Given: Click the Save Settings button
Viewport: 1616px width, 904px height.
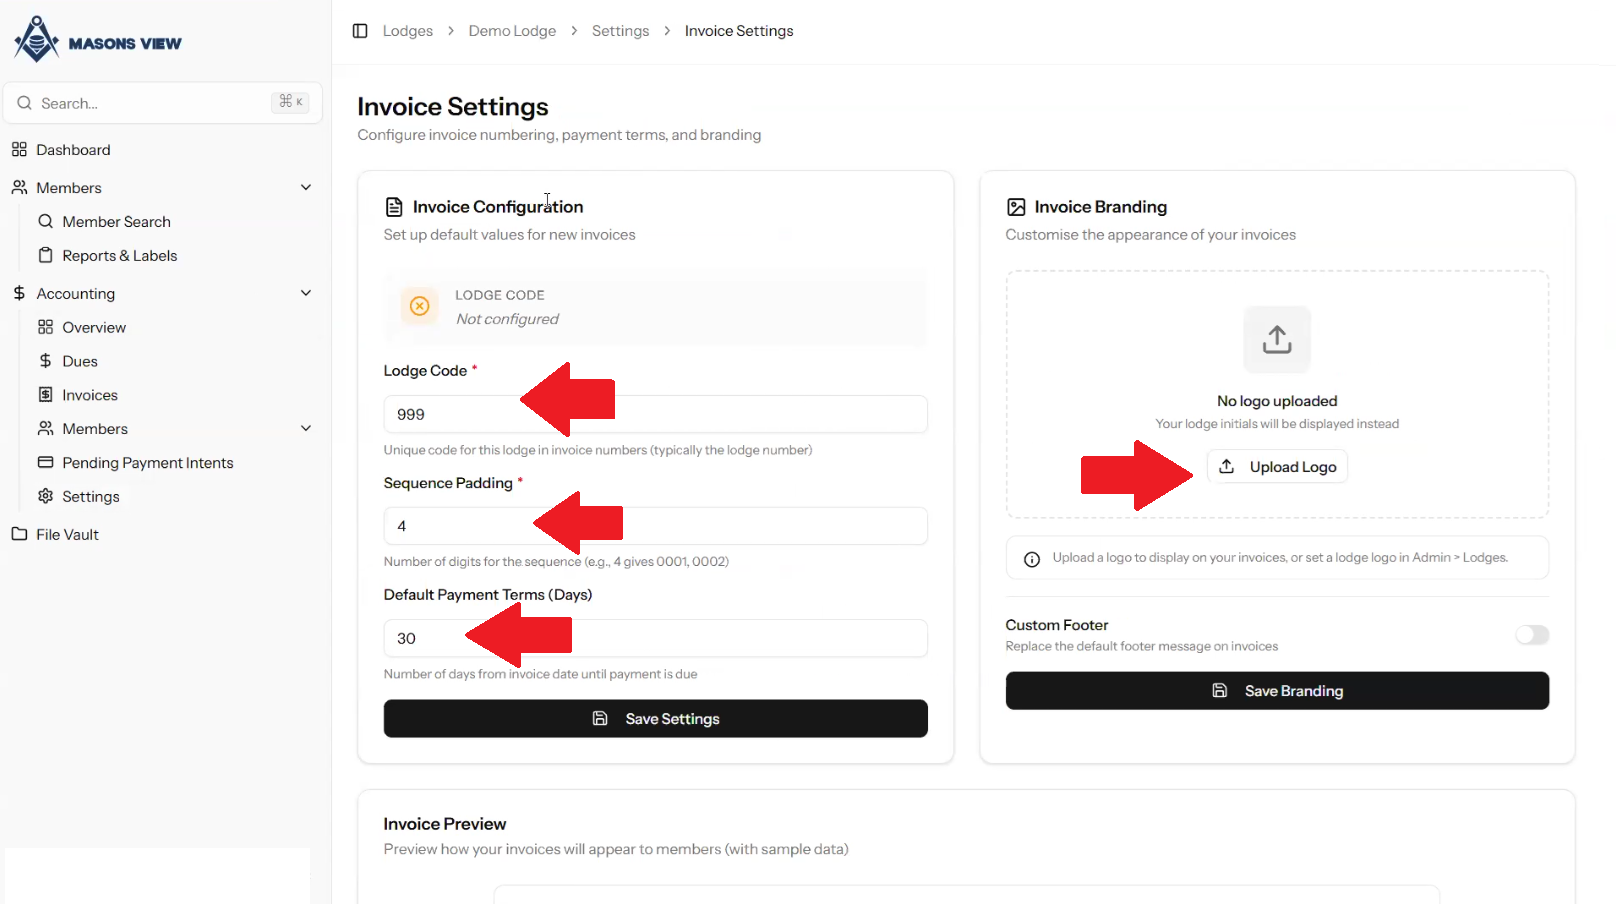Looking at the screenshot, I should pos(655,719).
